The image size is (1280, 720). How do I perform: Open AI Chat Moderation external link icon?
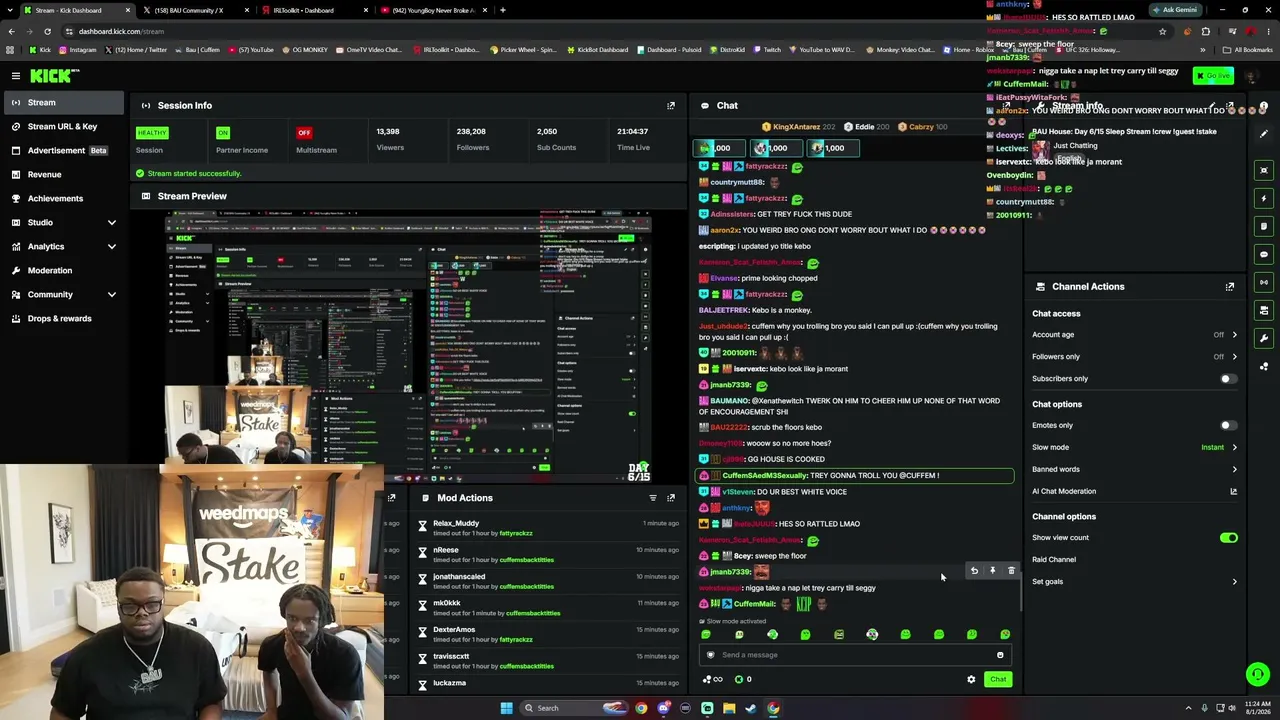[x=1233, y=491]
